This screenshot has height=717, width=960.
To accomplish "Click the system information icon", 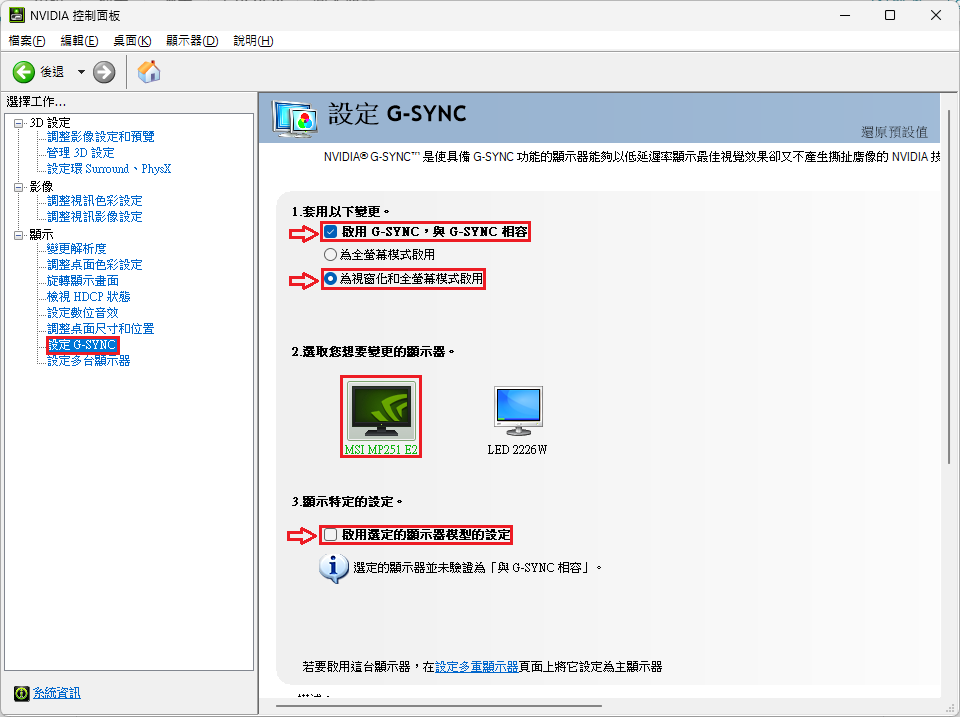I will coord(21,693).
